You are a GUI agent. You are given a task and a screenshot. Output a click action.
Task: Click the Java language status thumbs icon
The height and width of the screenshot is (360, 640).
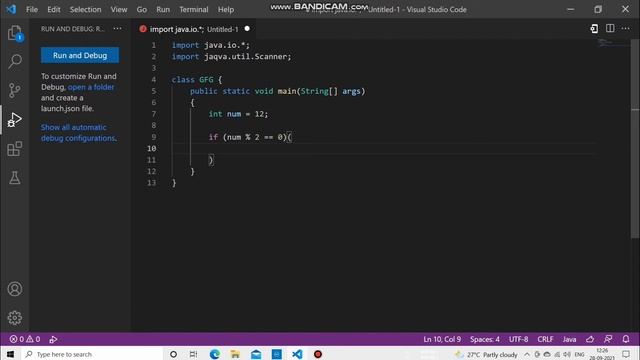click(590, 339)
